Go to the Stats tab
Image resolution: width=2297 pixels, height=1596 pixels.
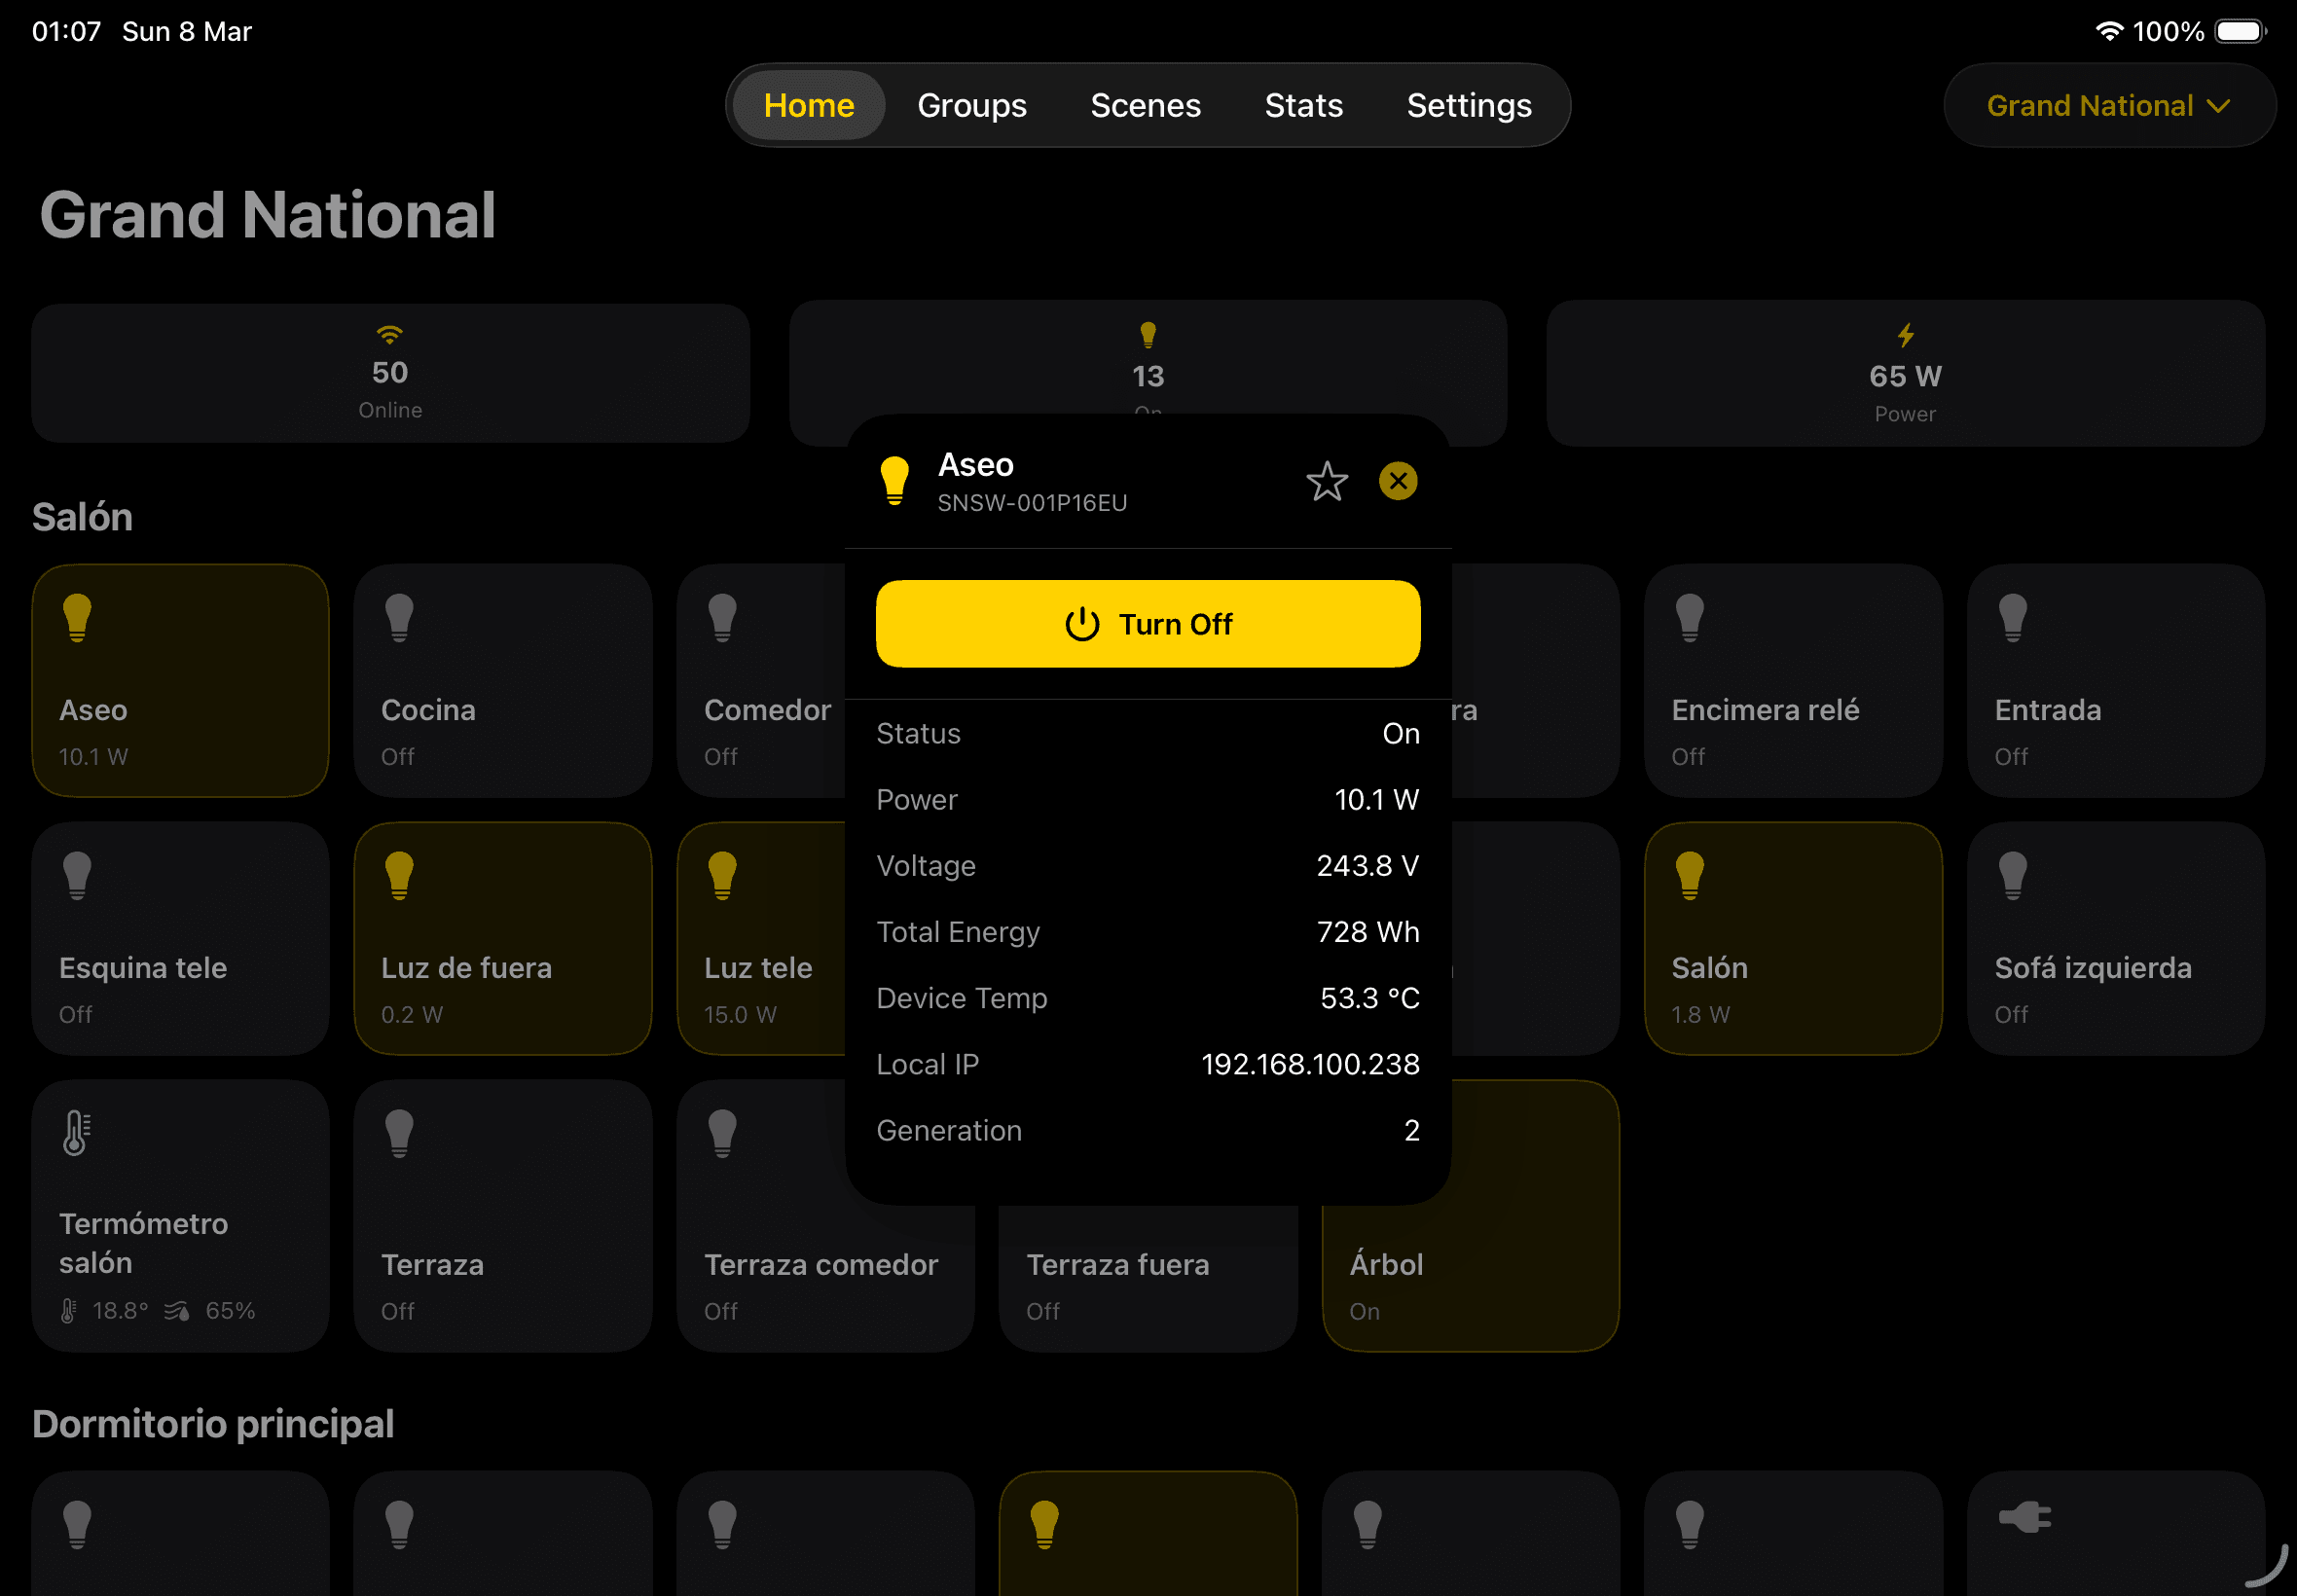(1302, 106)
